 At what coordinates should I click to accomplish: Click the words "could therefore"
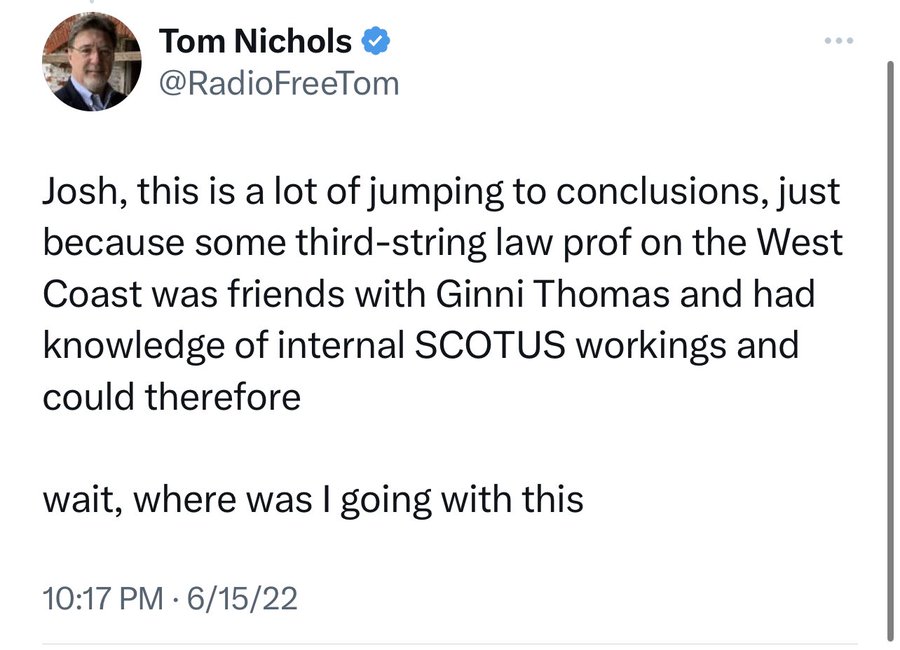click(x=171, y=396)
